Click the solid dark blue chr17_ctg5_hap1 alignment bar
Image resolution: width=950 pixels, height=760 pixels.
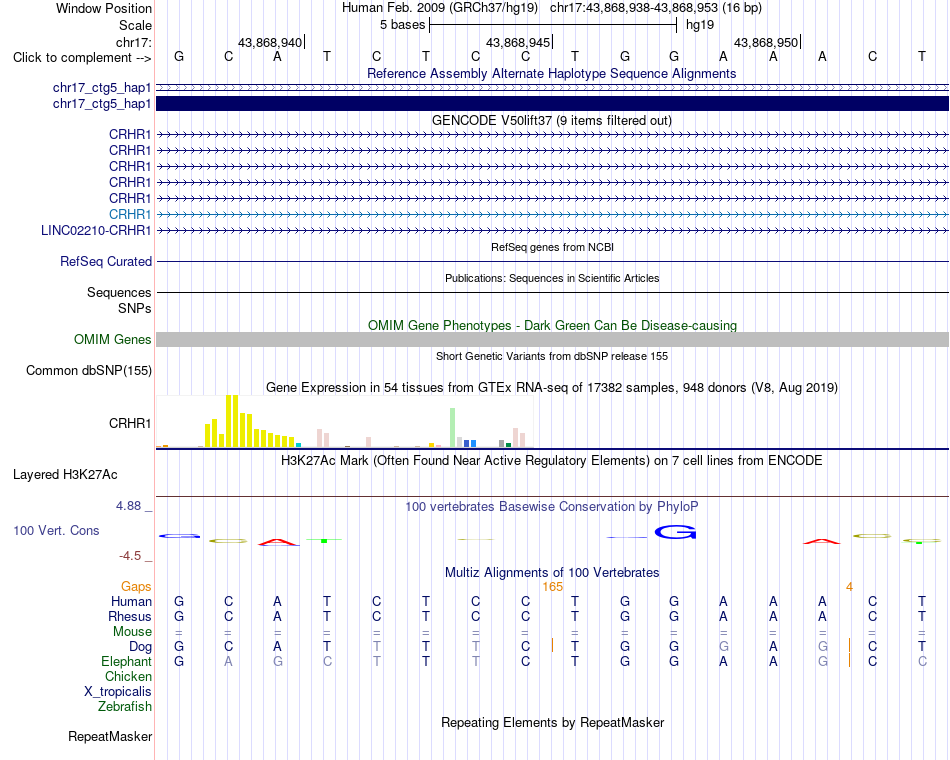[x=552, y=104]
